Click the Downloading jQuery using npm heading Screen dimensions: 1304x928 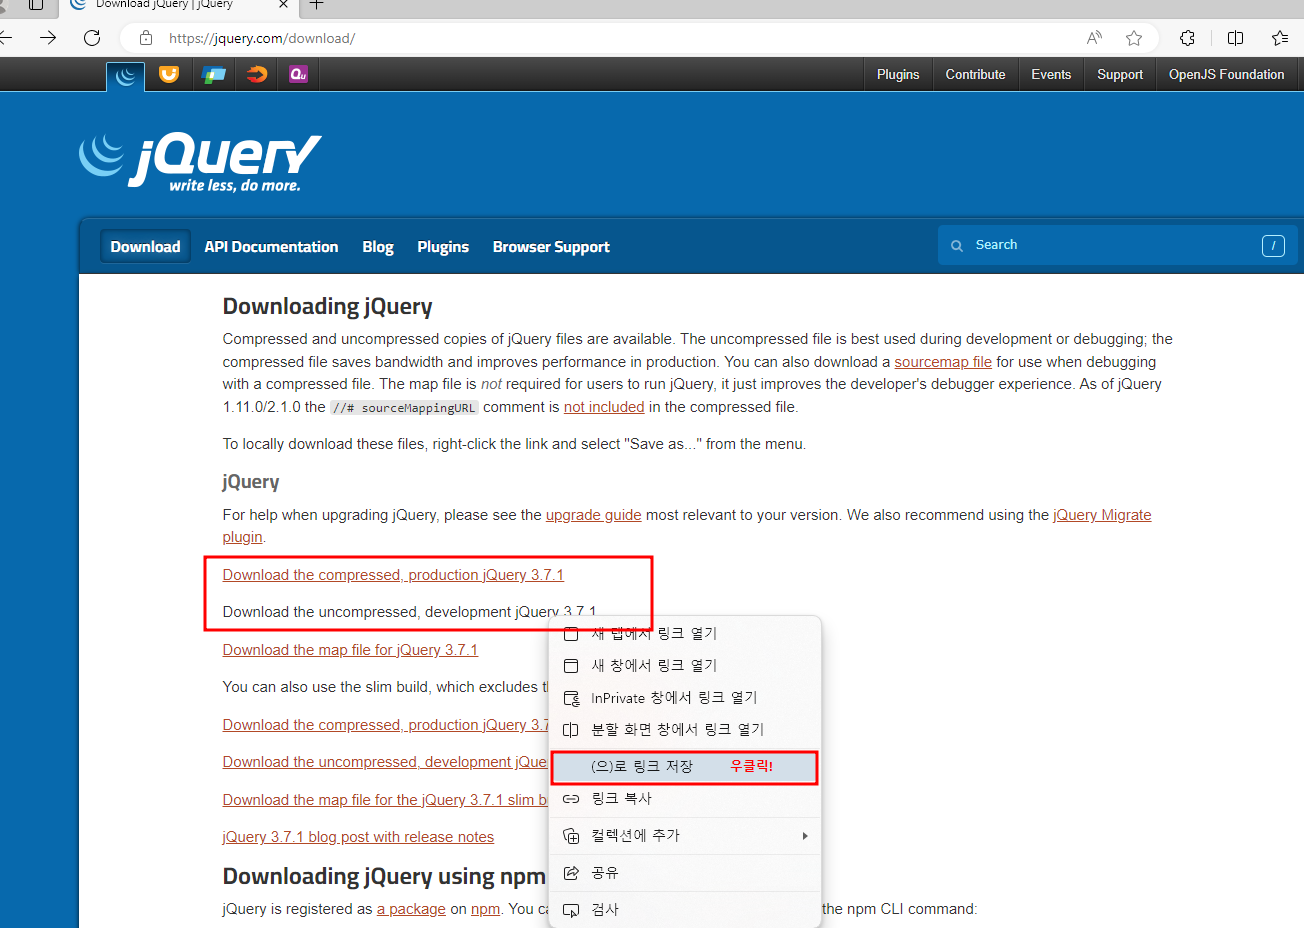point(384,877)
